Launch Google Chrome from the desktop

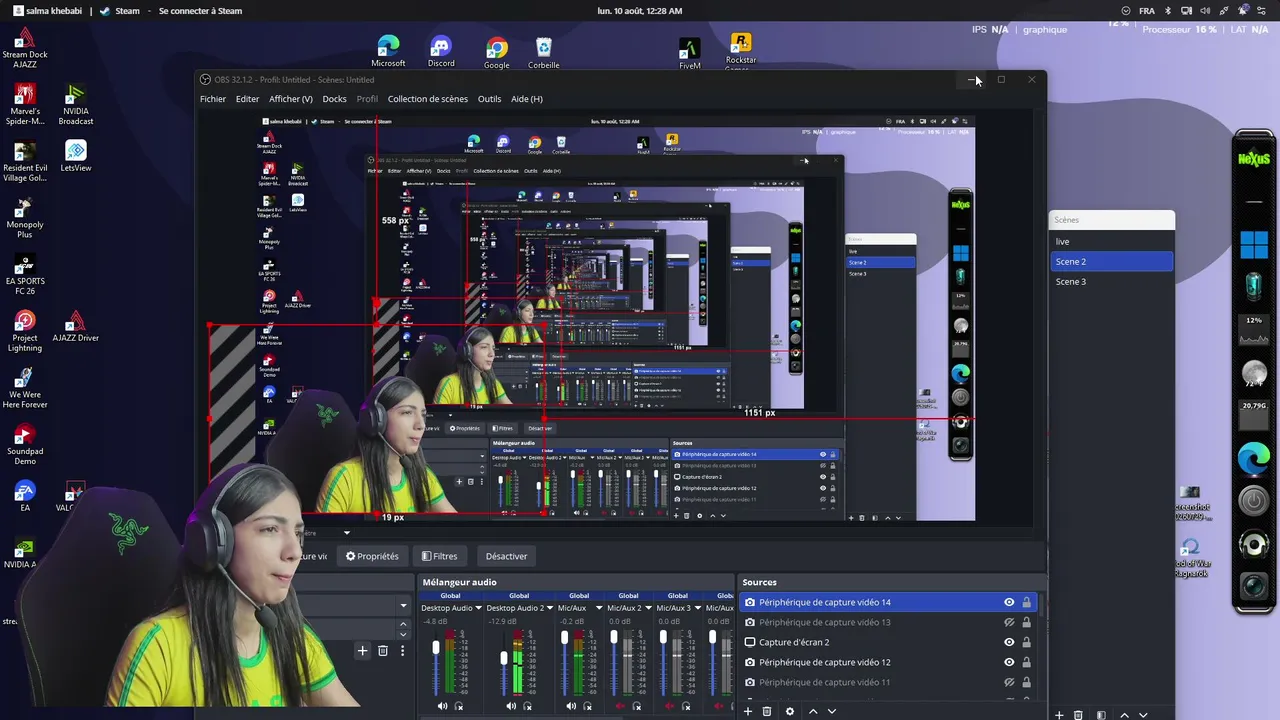[x=497, y=53]
